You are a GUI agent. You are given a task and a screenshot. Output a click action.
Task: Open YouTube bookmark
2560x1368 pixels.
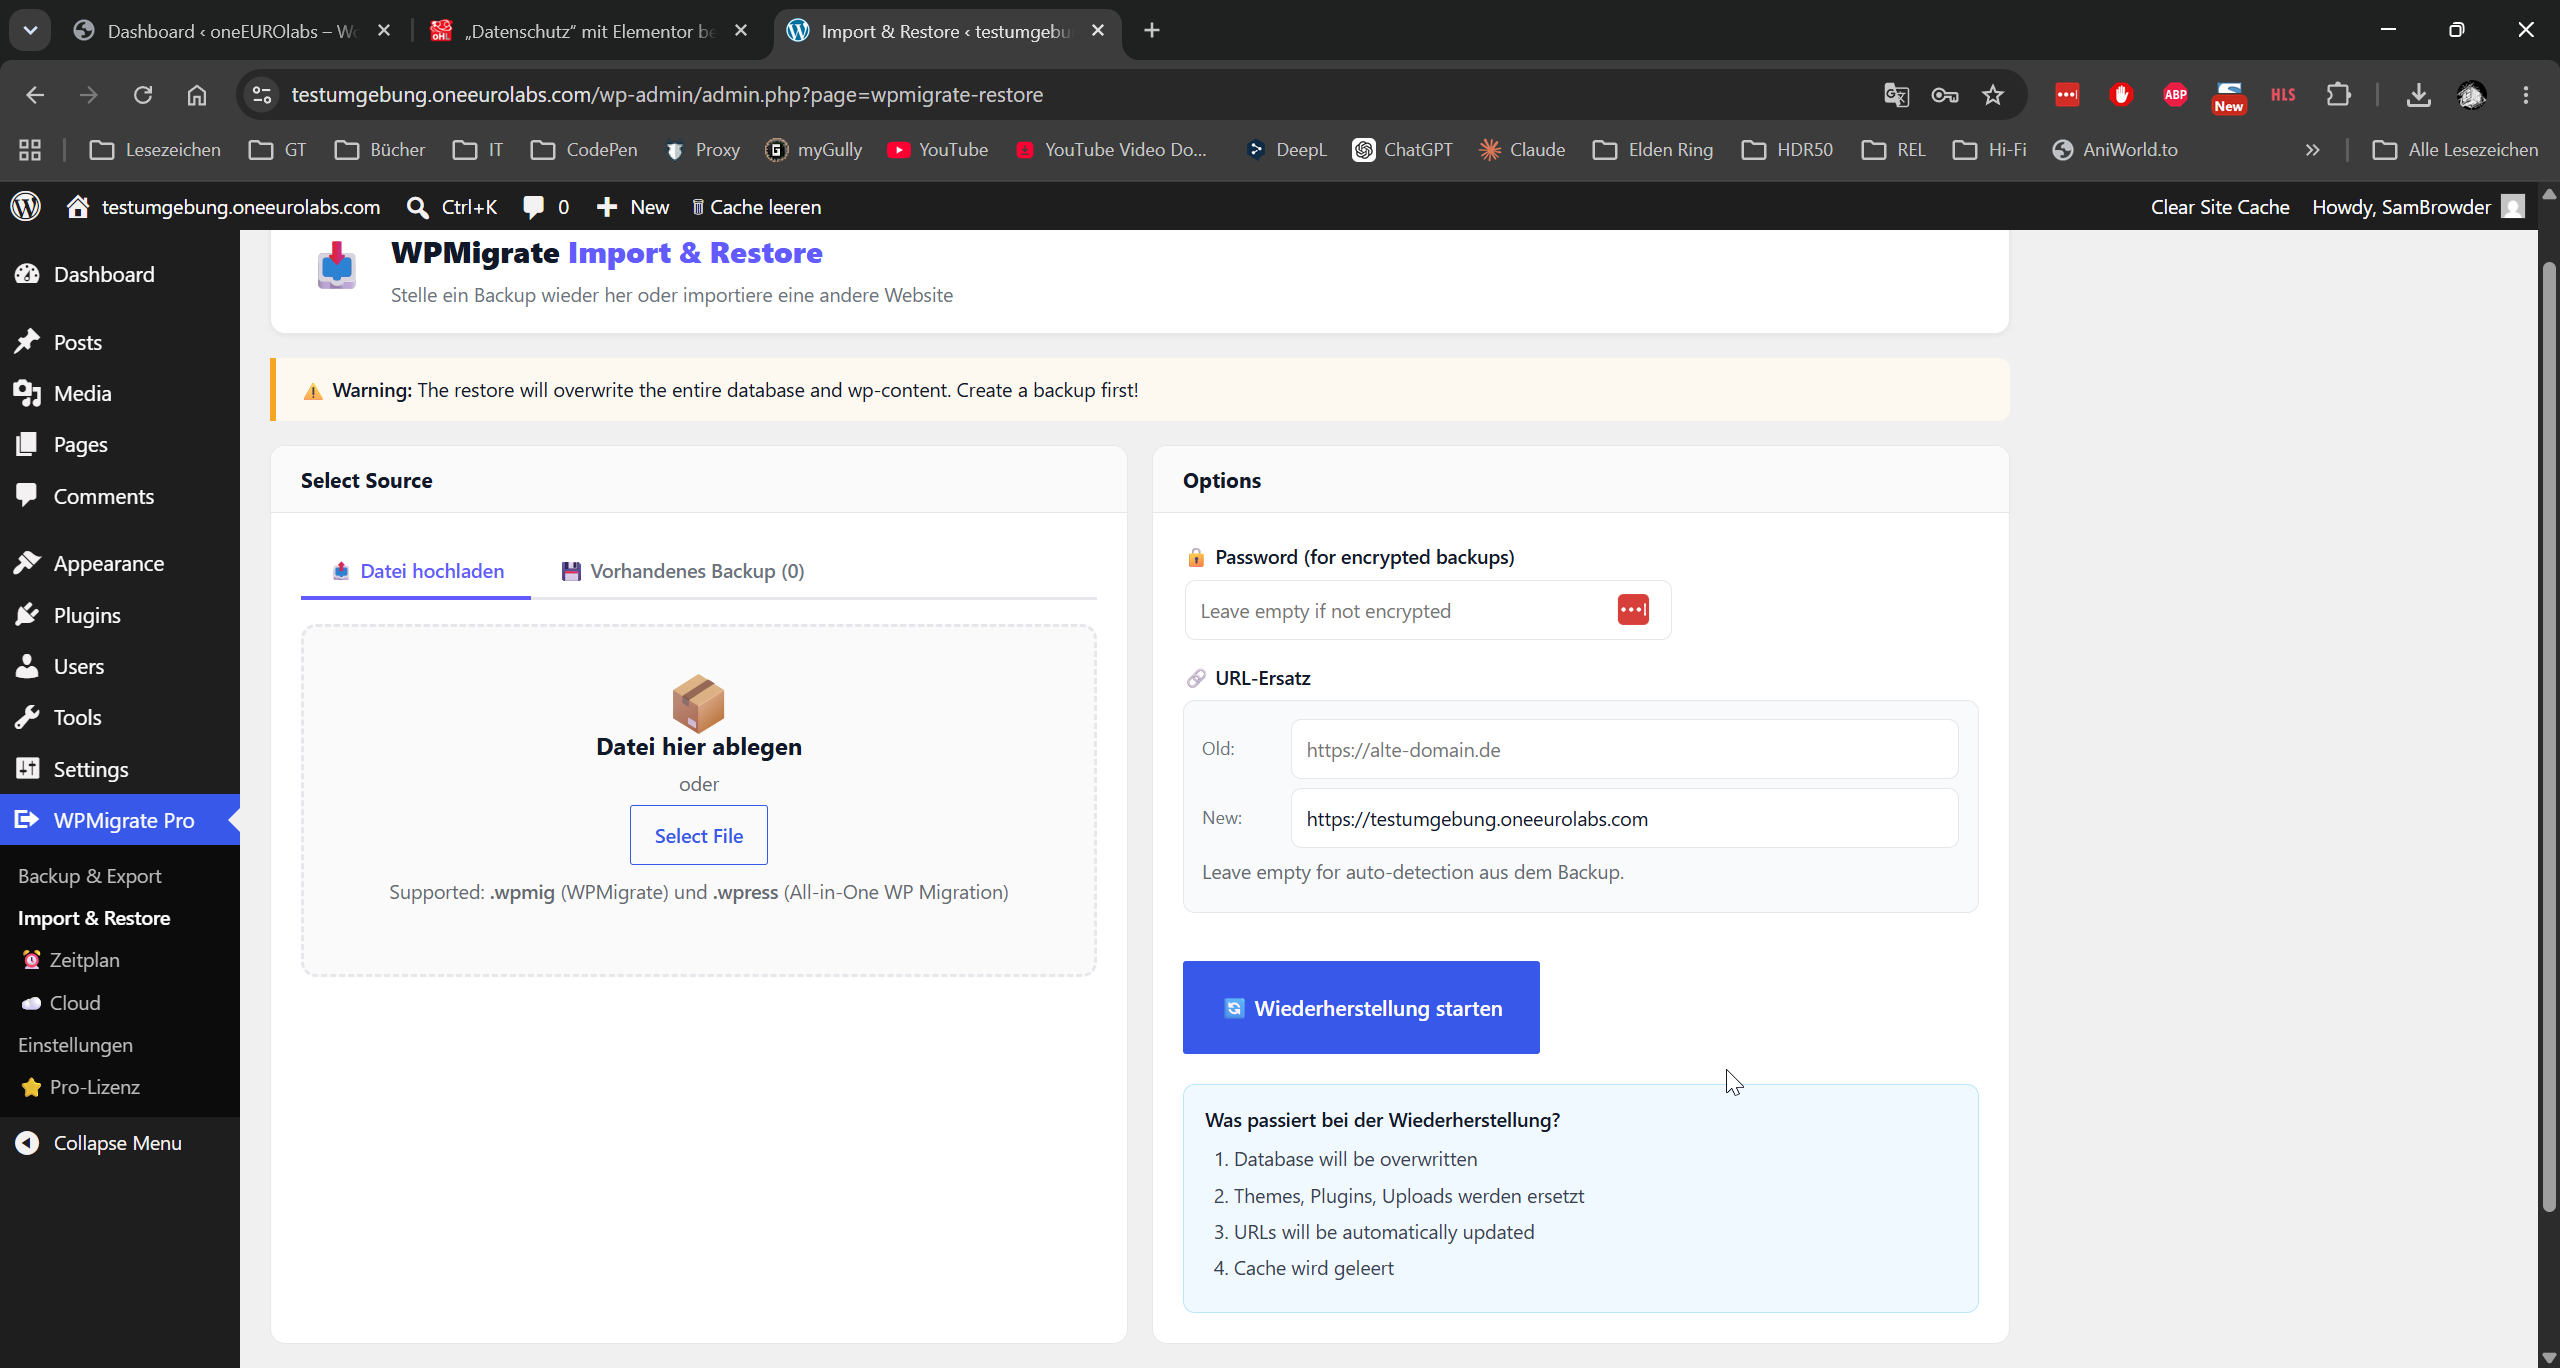point(938,150)
